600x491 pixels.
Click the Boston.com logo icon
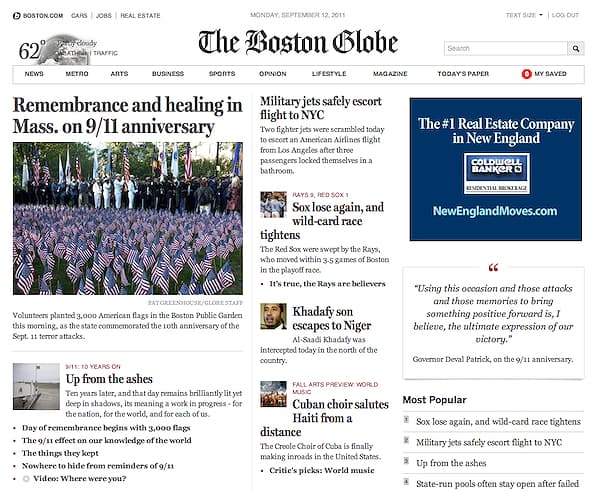(16, 16)
